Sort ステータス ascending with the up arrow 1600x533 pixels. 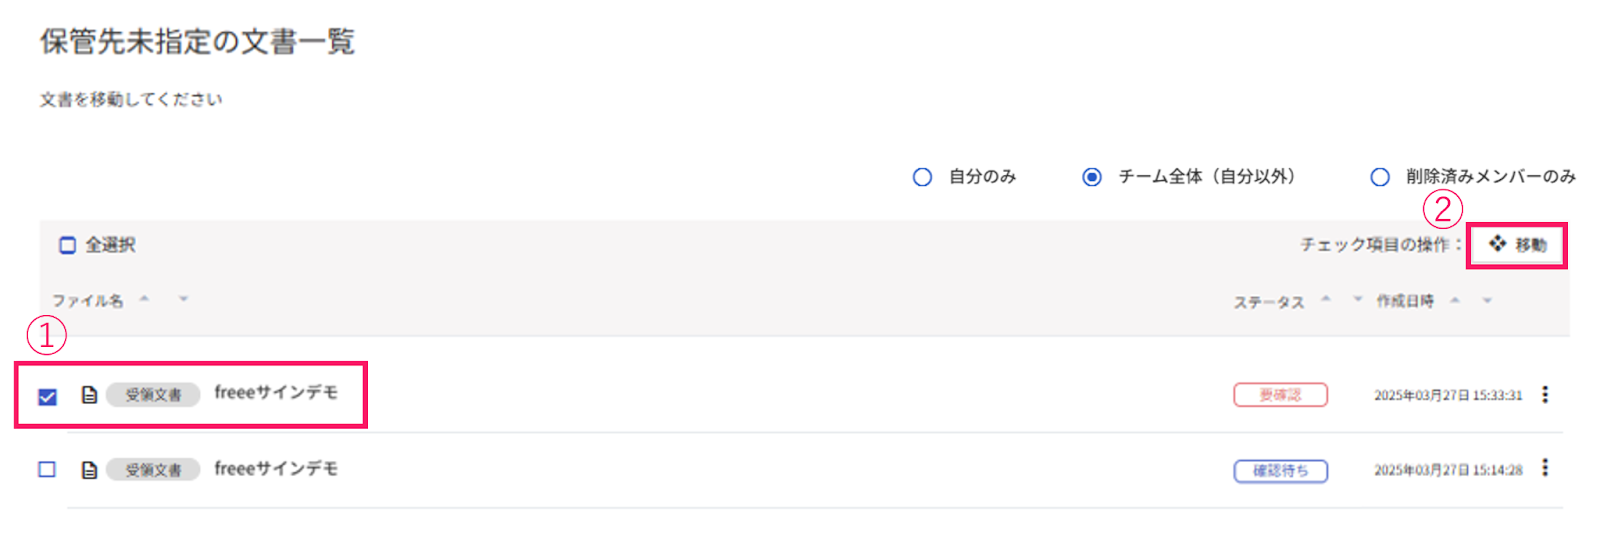tap(1326, 298)
